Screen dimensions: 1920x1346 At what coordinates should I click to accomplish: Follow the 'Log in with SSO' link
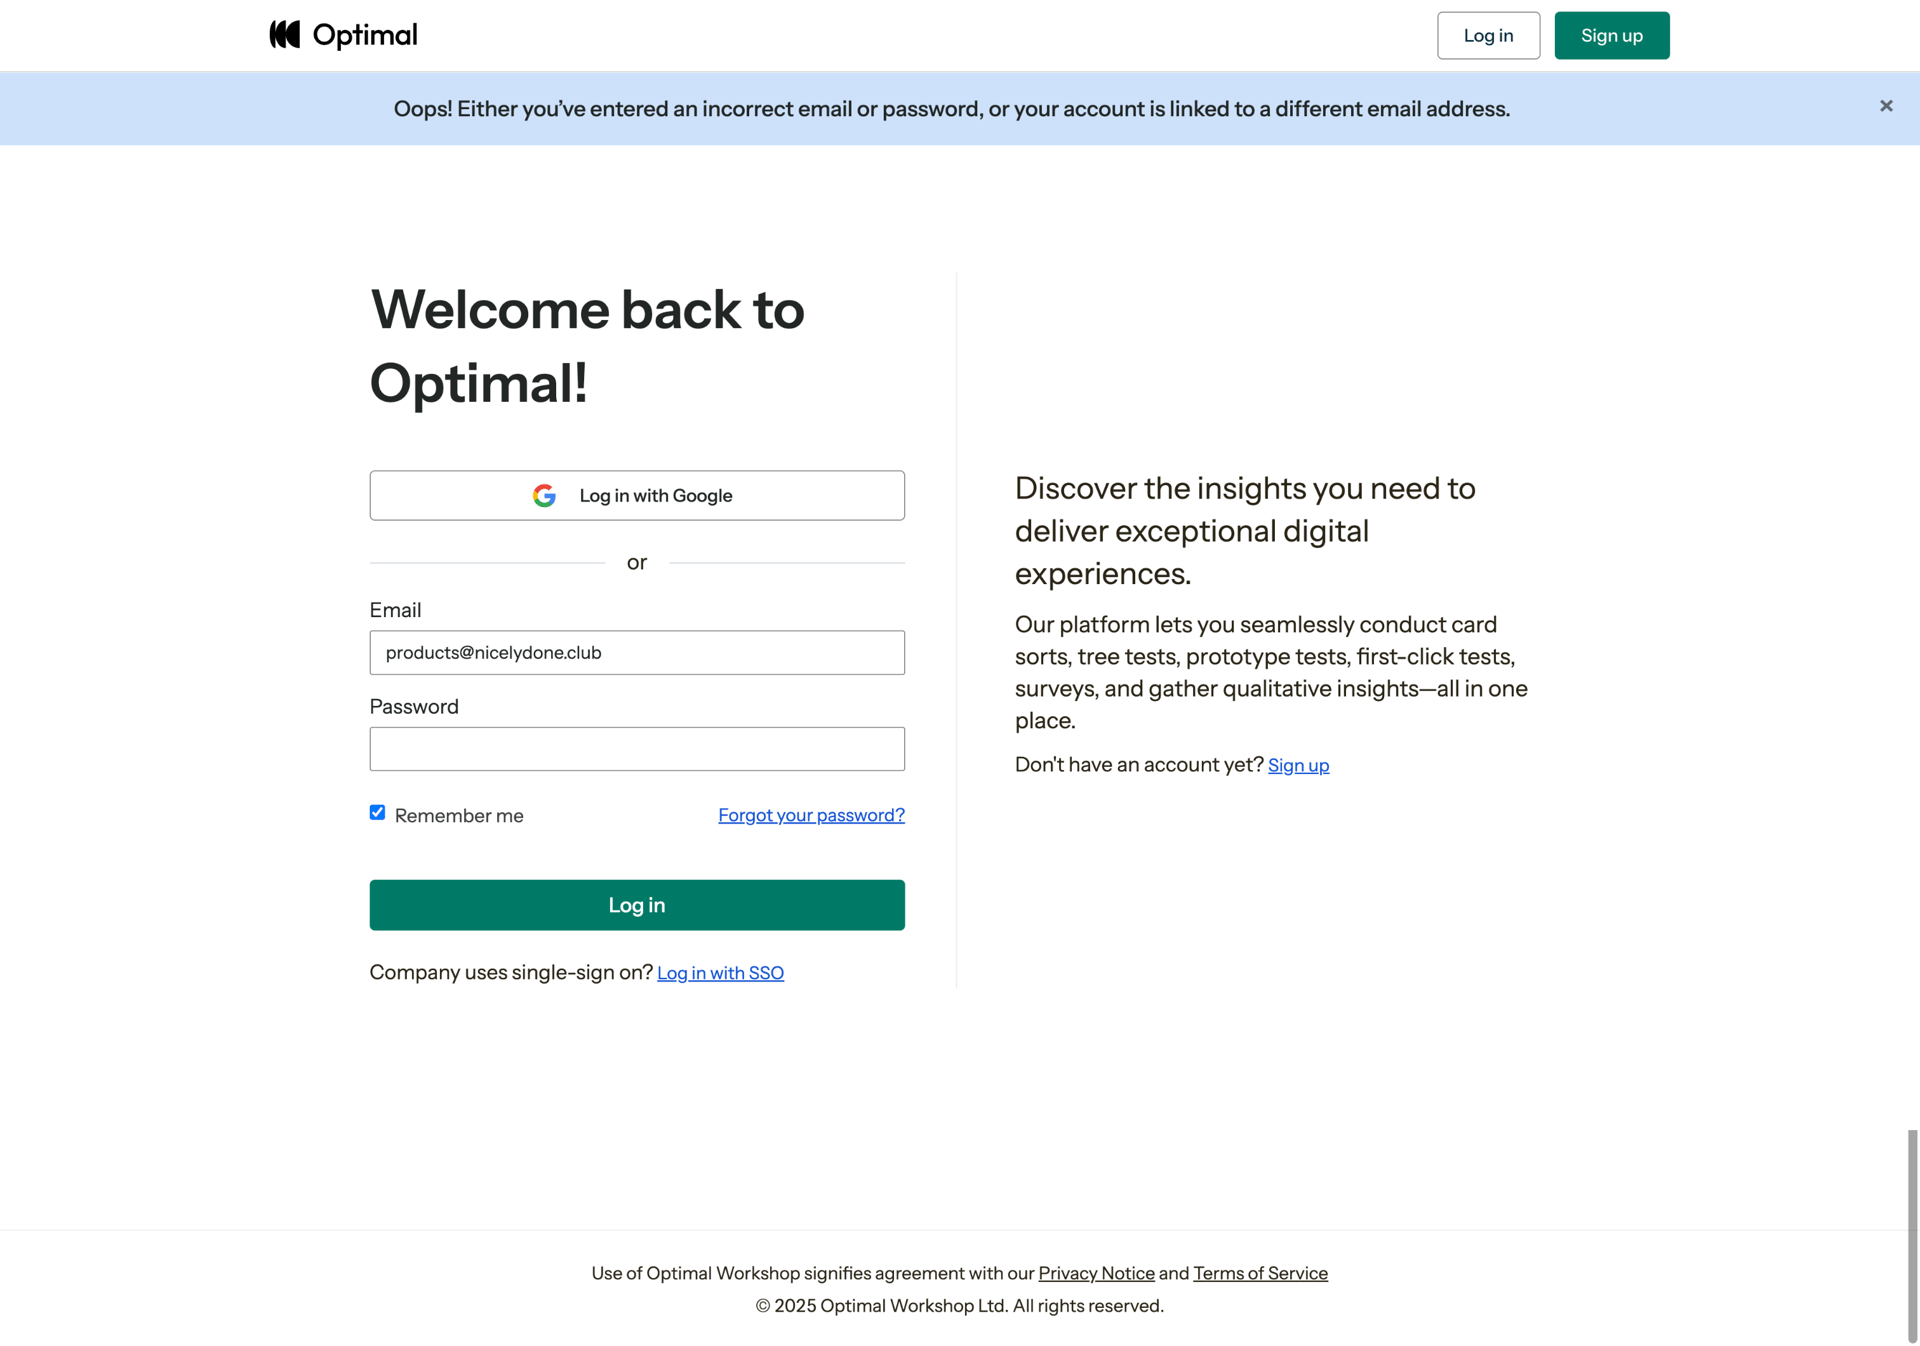click(x=720, y=973)
